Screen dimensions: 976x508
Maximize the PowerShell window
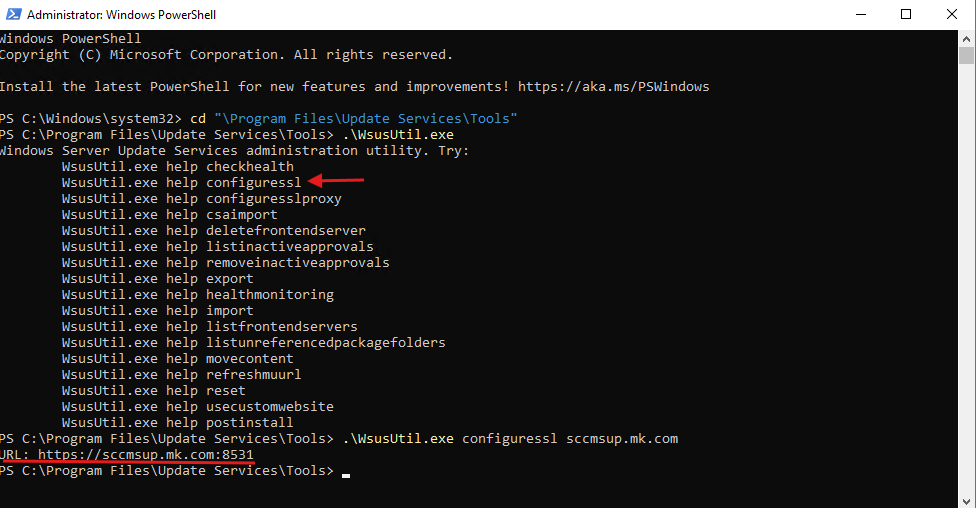[x=906, y=15]
